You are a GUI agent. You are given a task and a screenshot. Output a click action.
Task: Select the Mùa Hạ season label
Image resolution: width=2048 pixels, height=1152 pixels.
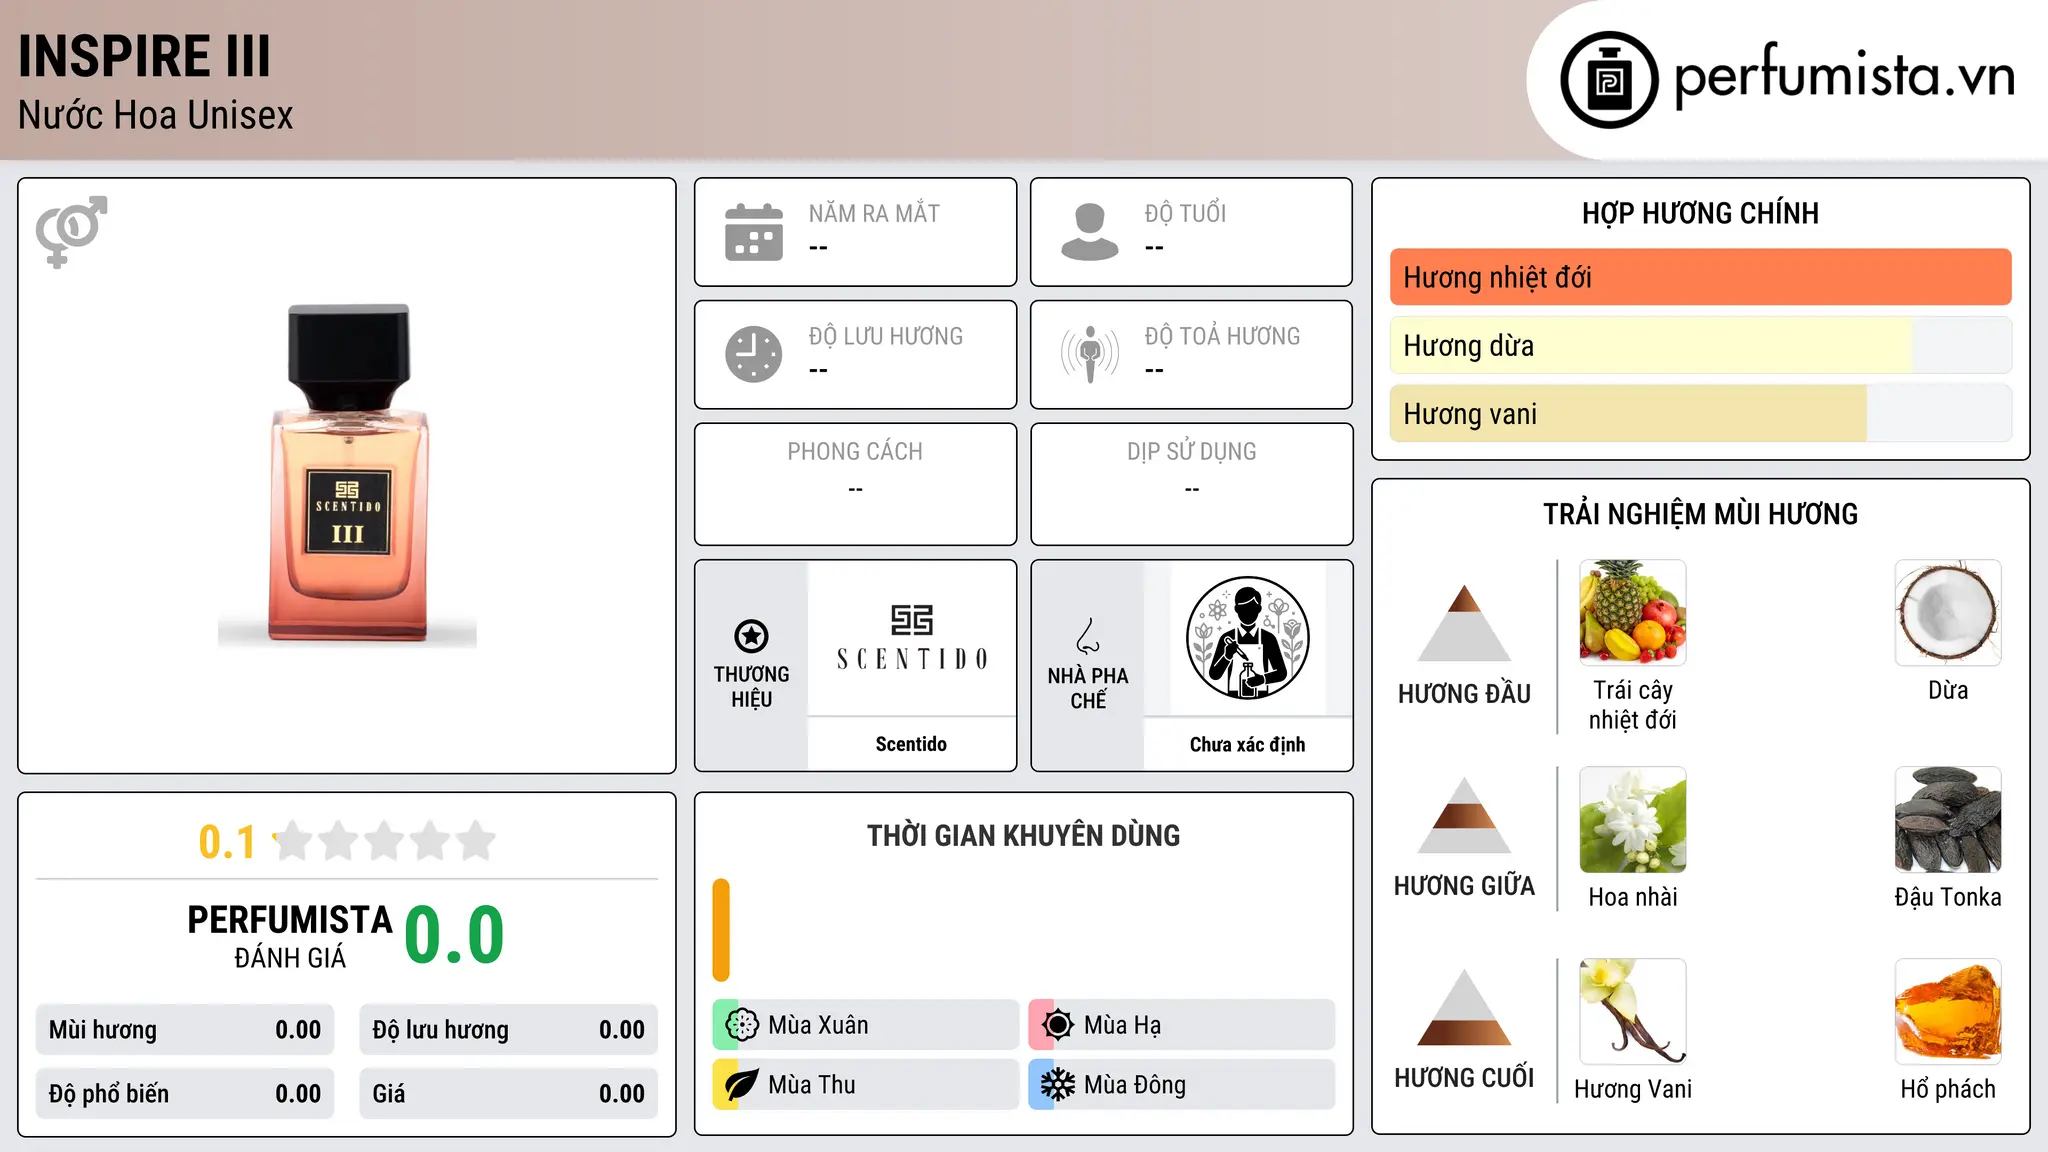point(1122,1025)
